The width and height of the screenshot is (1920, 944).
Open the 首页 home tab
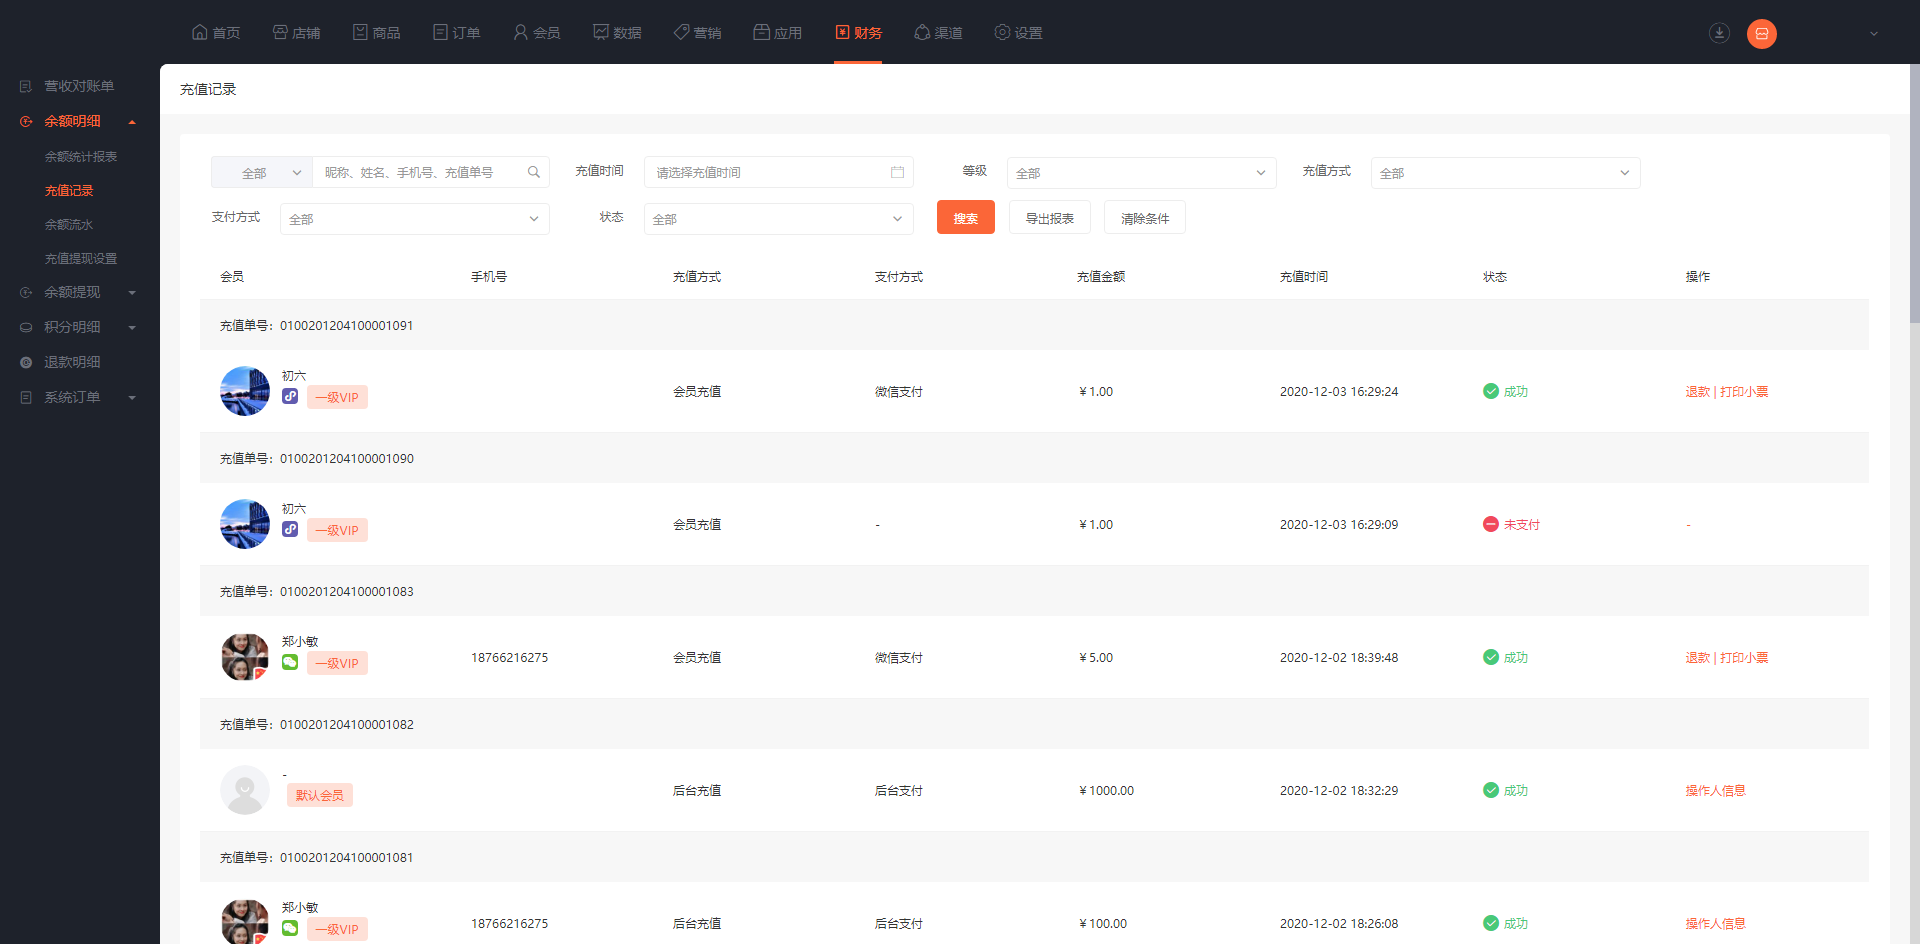[216, 33]
